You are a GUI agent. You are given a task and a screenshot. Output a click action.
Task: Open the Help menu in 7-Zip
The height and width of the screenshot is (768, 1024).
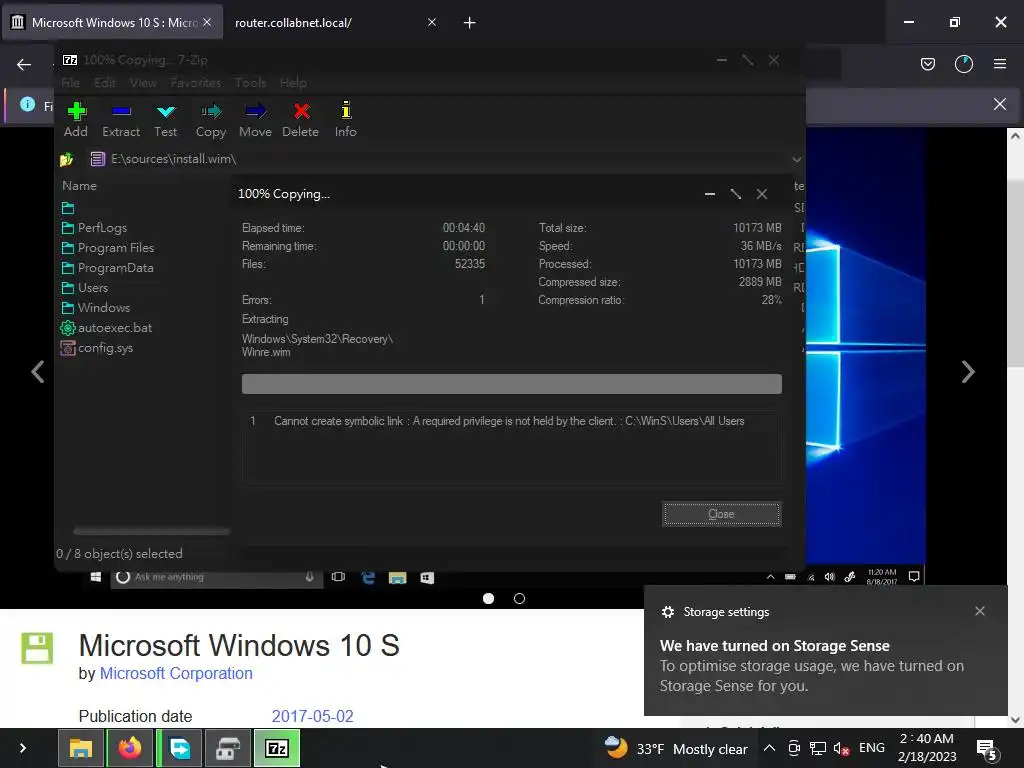(293, 83)
